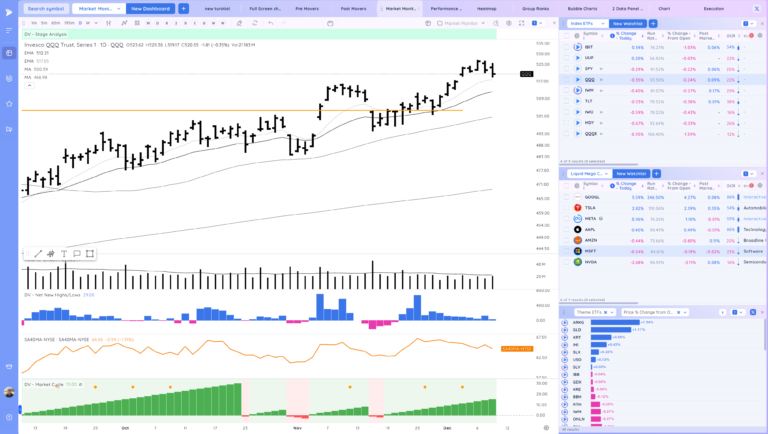
Task: Select the text annotation tool
Action: (x=63, y=254)
